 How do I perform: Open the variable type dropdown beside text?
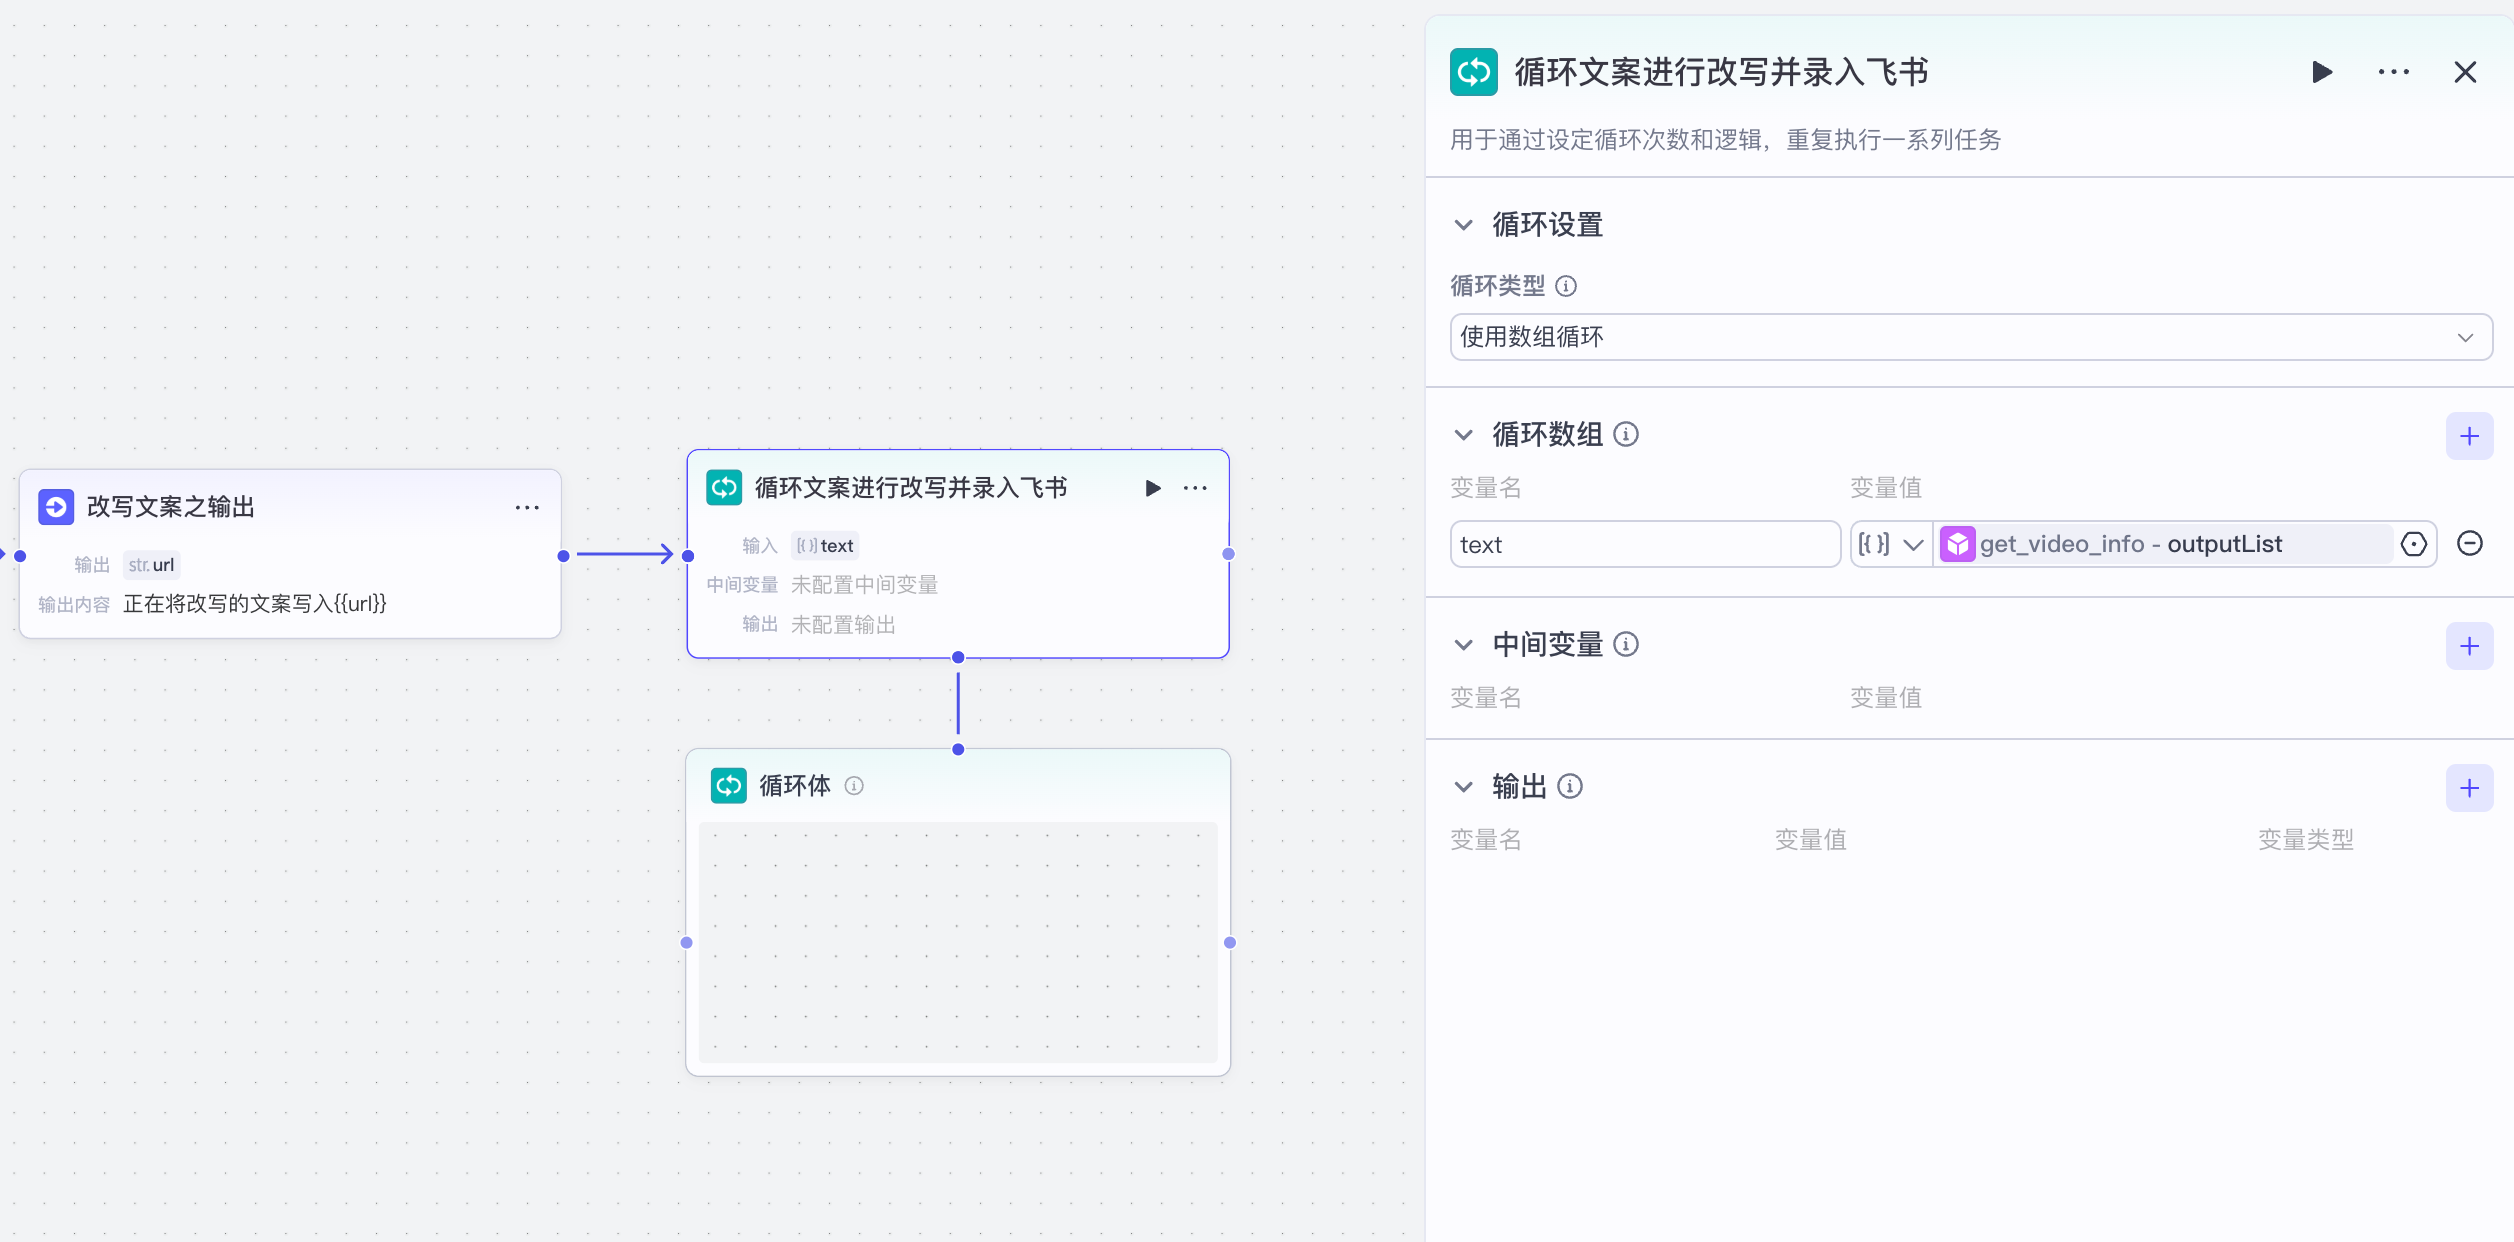point(1890,544)
